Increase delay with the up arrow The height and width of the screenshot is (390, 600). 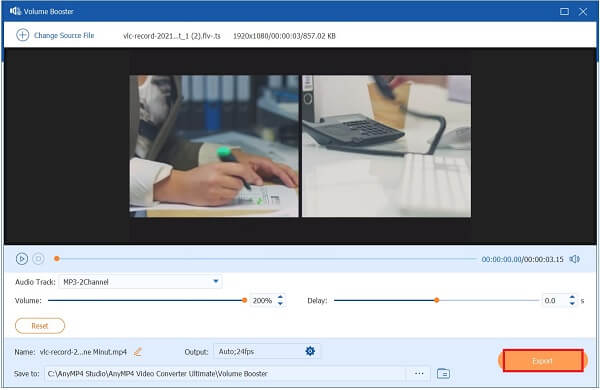pyautogui.click(x=572, y=297)
